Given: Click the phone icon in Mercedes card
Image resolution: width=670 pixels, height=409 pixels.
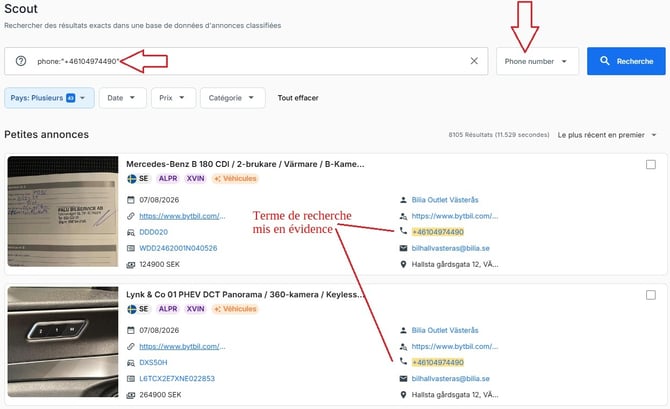Looking at the screenshot, I should point(403,231).
